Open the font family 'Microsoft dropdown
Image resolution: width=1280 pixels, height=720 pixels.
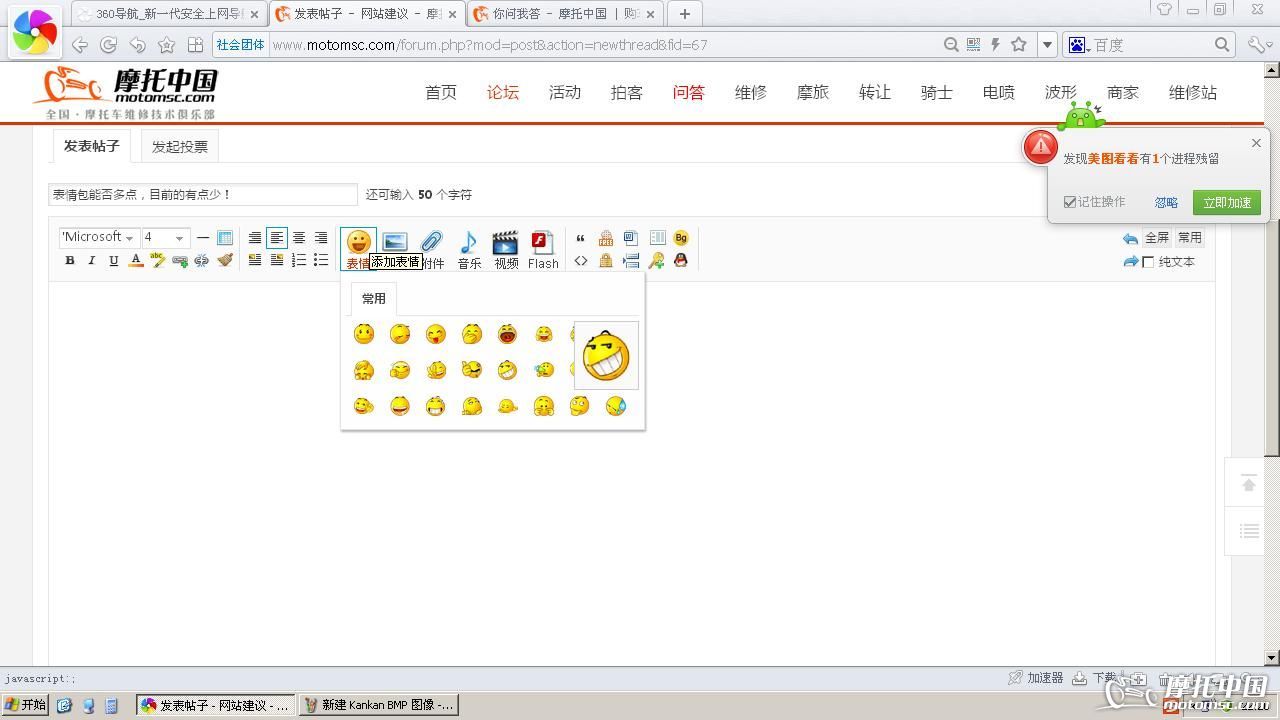pos(98,237)
